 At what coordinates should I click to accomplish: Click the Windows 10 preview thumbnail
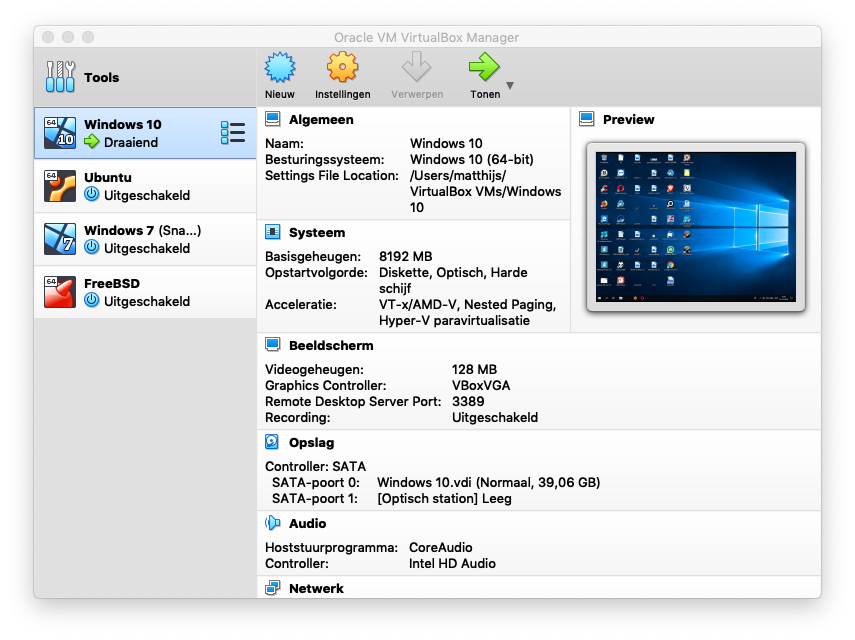695,226
